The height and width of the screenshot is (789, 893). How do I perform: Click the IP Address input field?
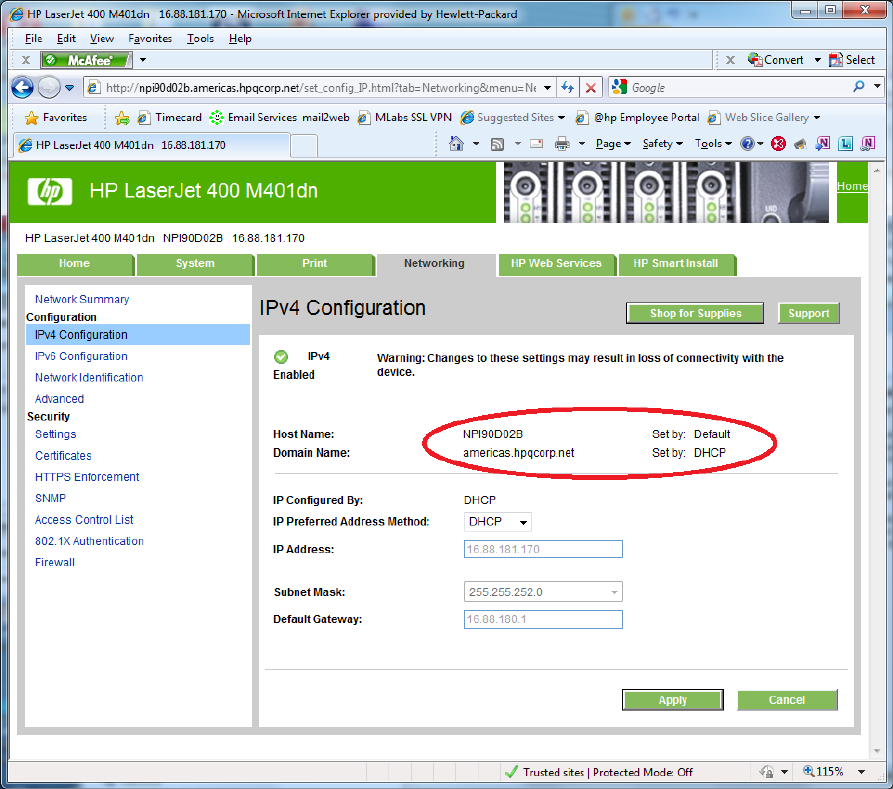543,549
